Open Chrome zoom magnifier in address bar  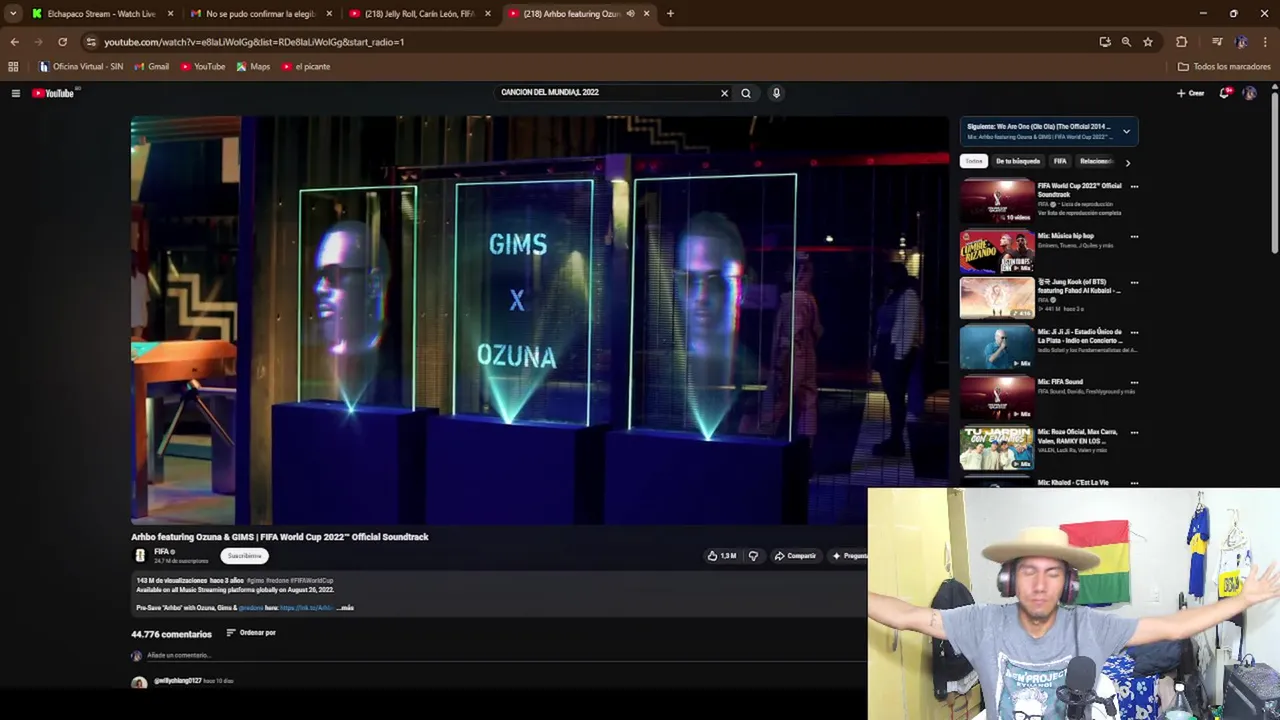(x=1126, y=42)
